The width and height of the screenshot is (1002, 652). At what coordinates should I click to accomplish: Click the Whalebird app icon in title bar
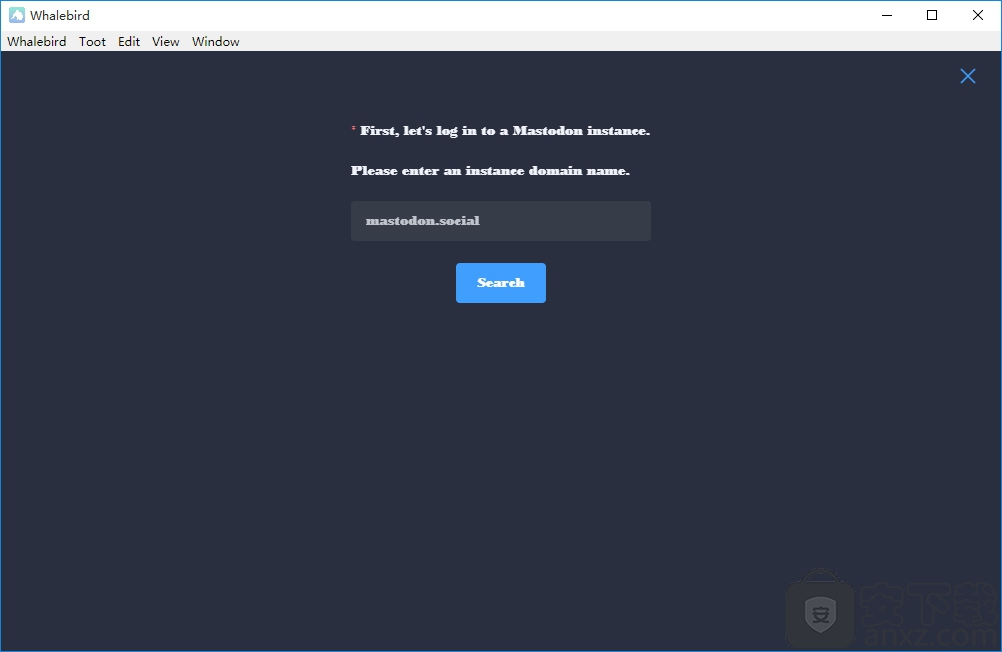point(17,15)
